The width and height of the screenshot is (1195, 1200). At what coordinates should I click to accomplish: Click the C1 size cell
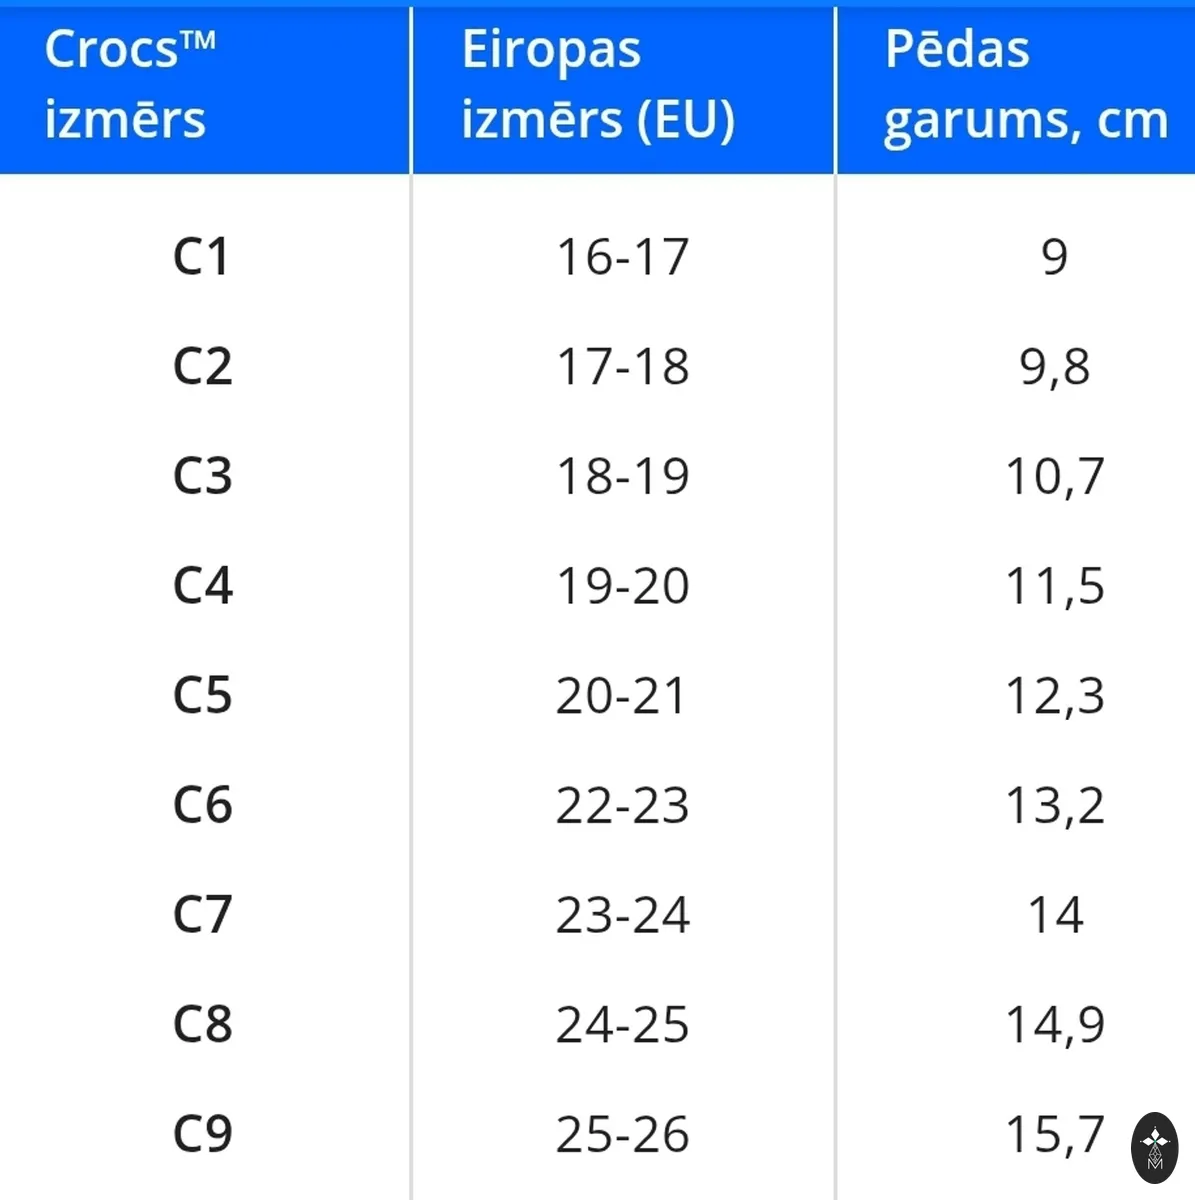pyautogui.click(x=202, y=257)
